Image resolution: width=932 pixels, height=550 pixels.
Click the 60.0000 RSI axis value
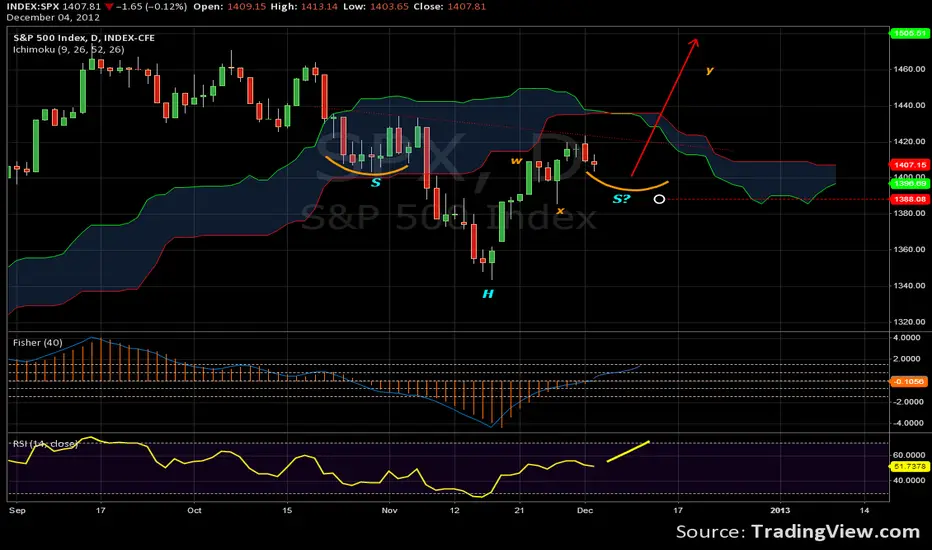click(x=909, y=455)
